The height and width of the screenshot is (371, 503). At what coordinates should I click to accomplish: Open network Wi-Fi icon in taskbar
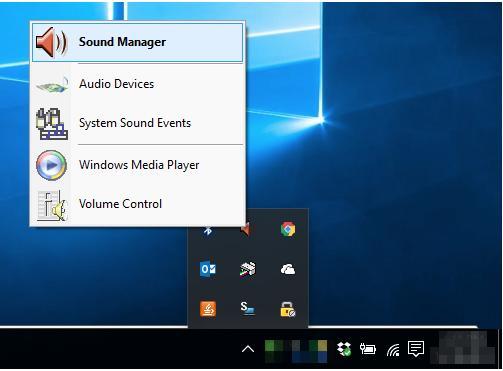coord(393,350)
